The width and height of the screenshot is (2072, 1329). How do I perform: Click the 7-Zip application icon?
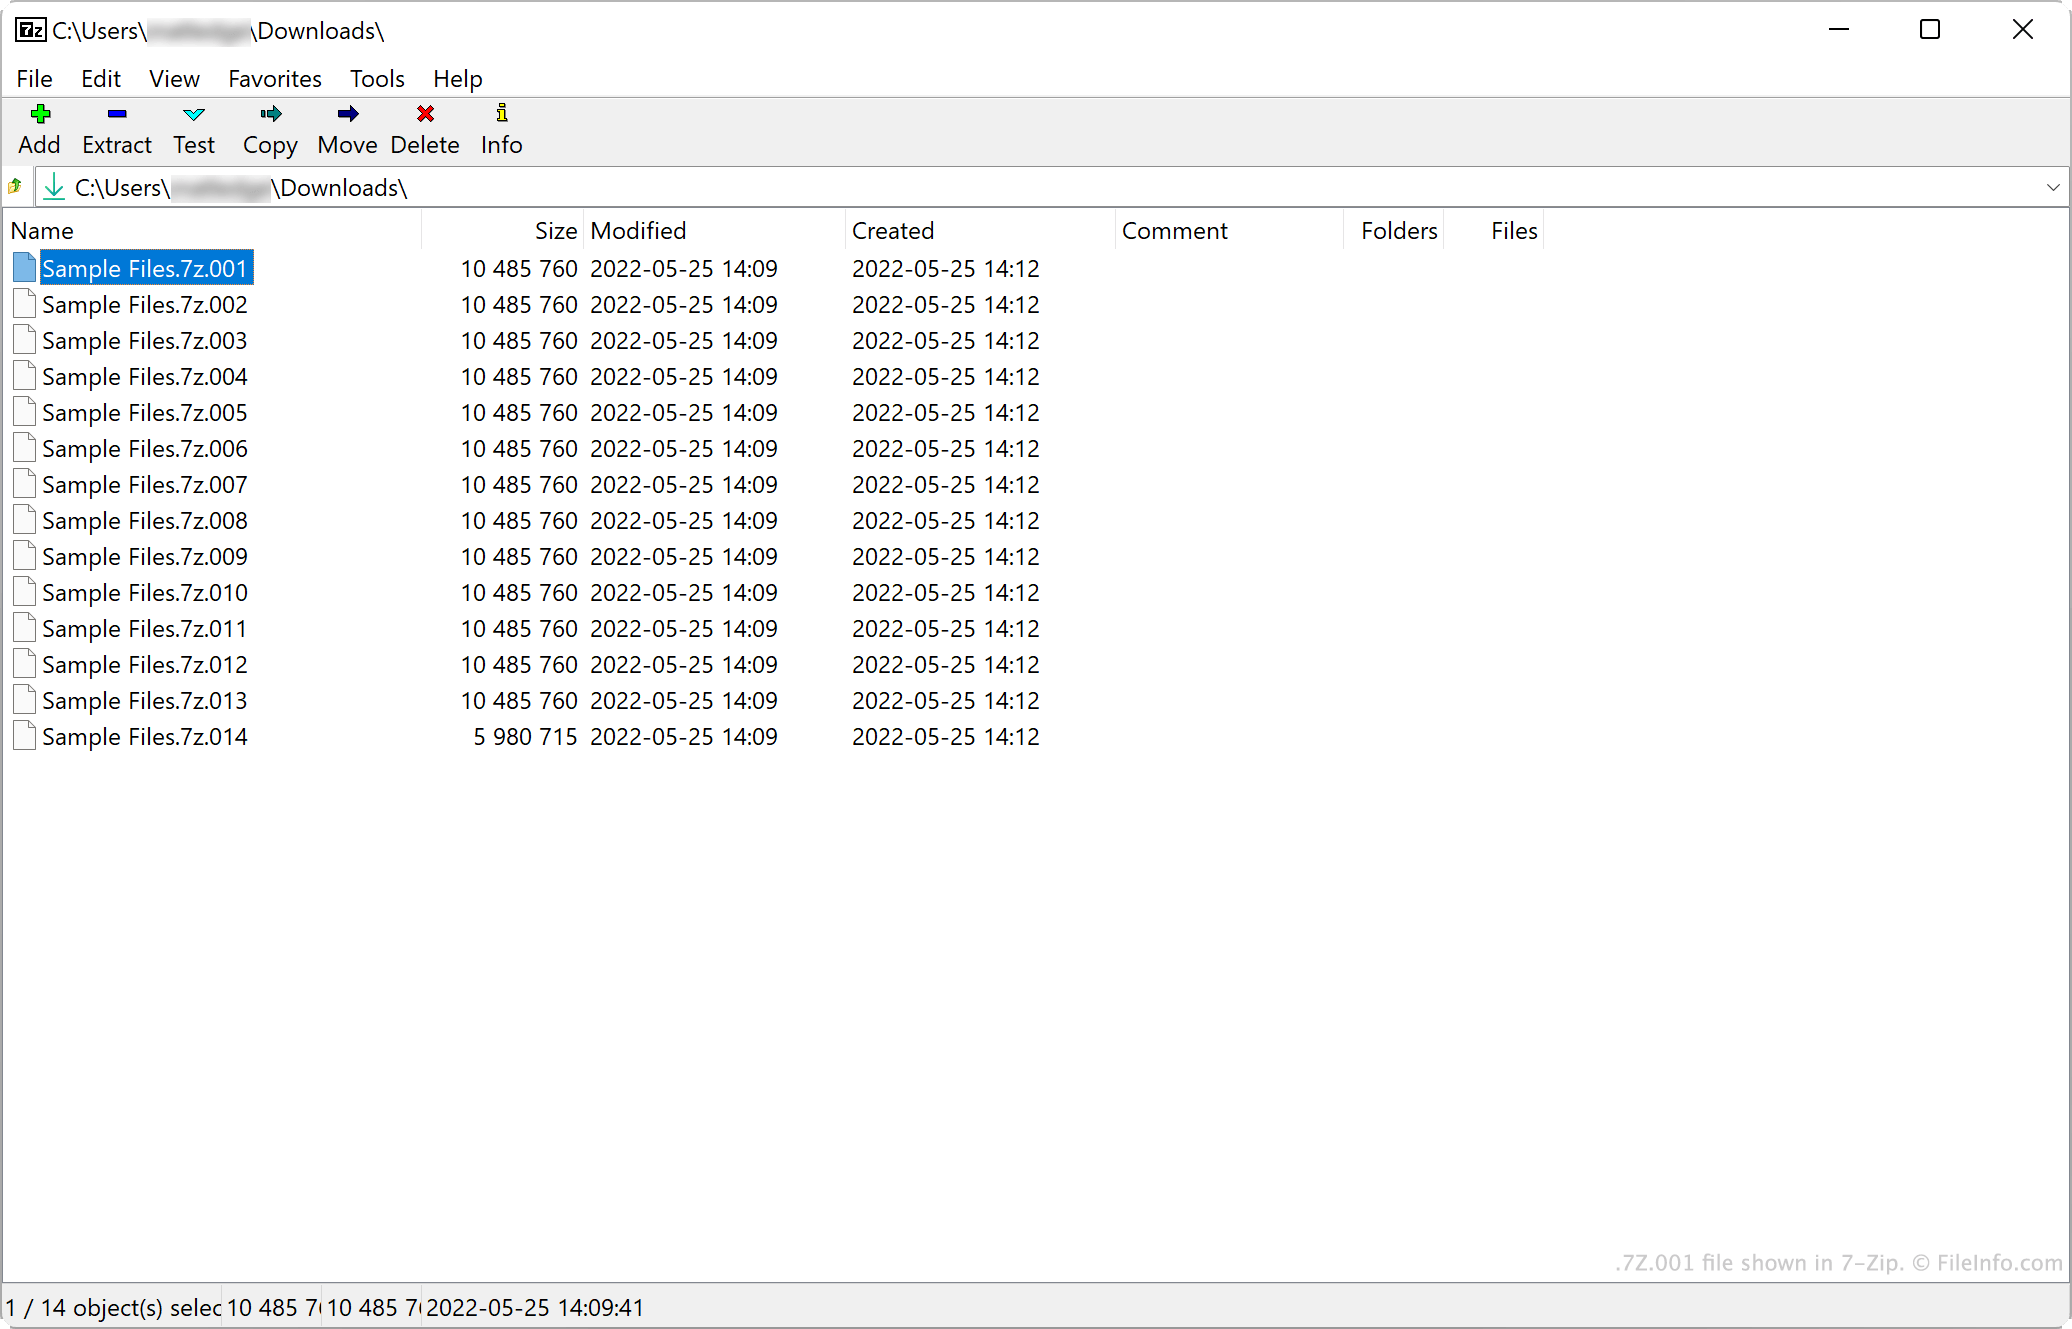29,29
